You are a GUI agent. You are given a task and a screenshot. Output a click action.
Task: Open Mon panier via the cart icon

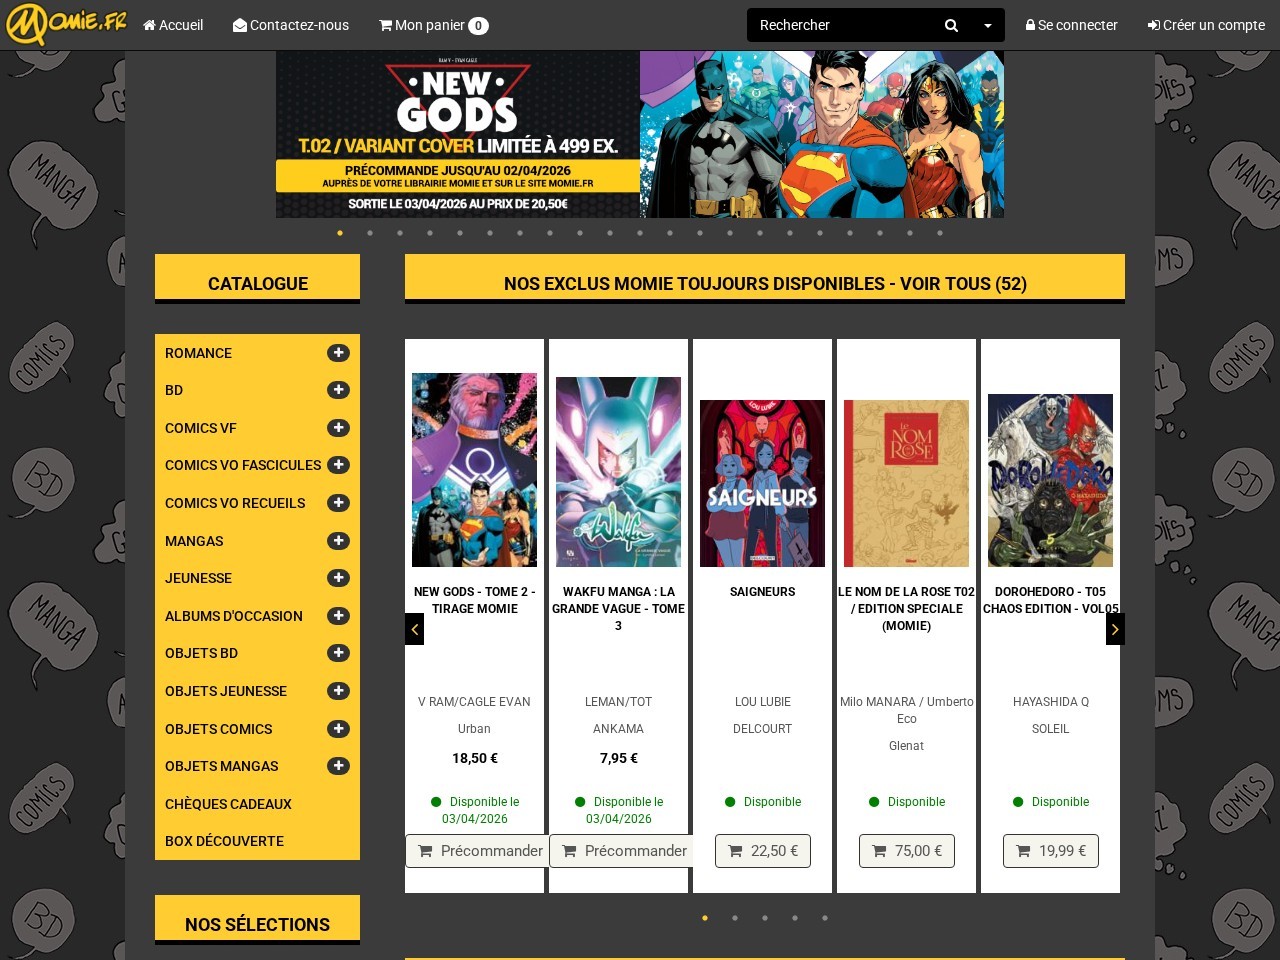click(385, 25)
